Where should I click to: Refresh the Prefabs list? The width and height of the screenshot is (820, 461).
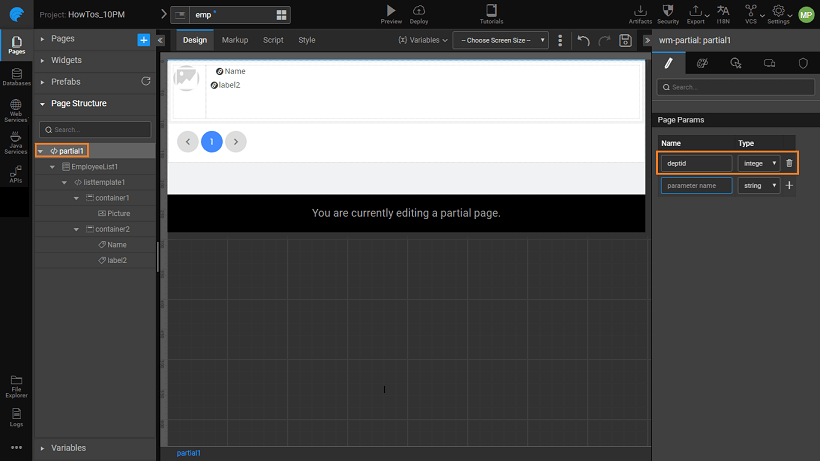146,81
